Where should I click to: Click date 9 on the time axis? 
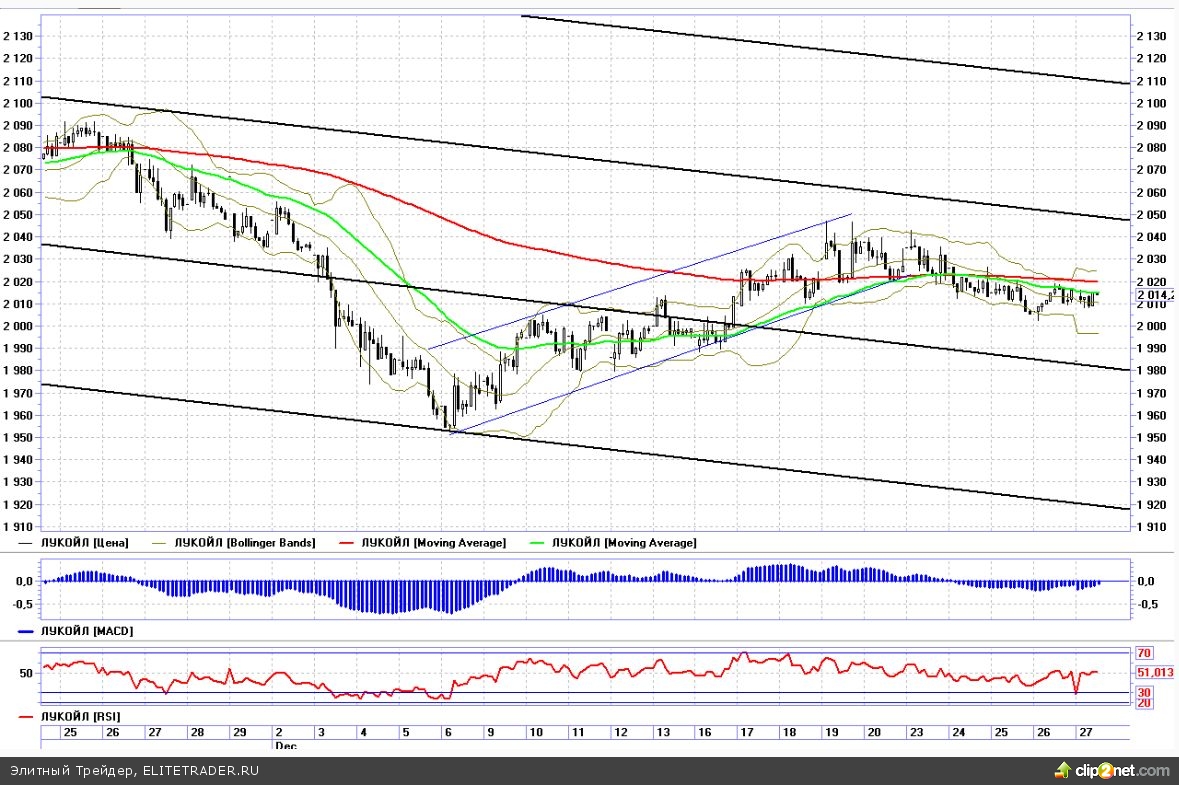pos(491,732)
